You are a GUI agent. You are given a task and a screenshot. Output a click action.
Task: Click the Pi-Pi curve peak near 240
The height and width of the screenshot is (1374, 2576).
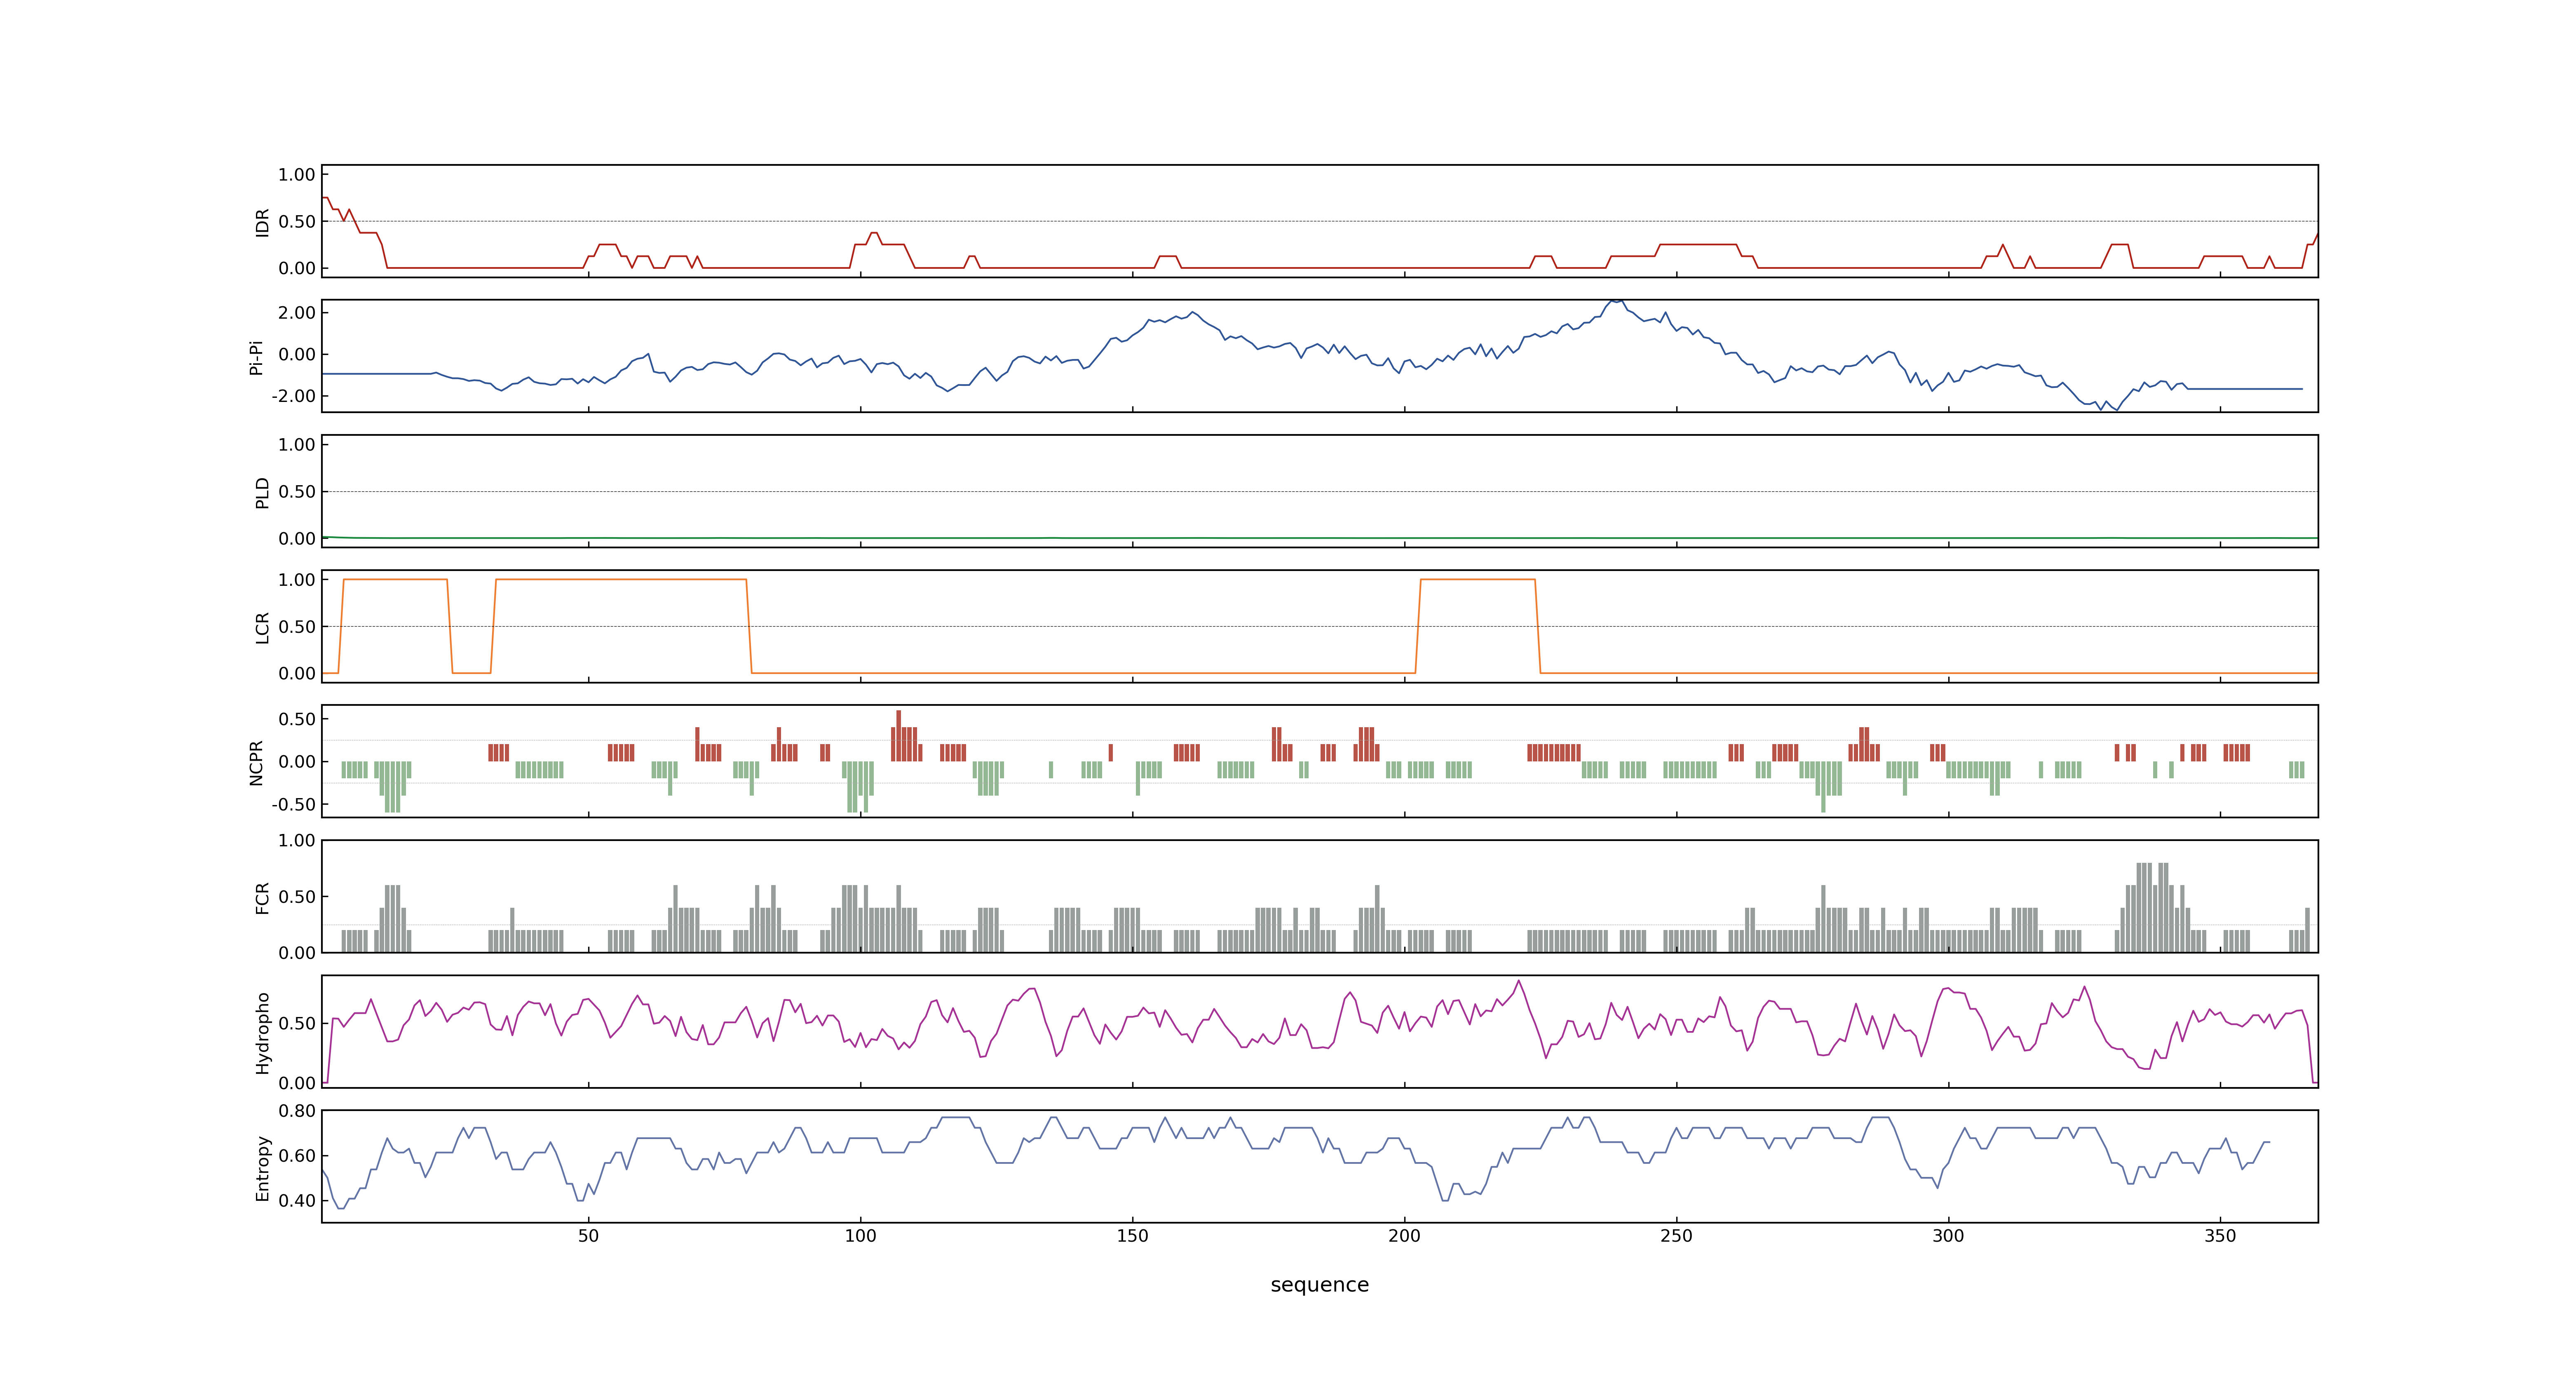[1616, 301]
